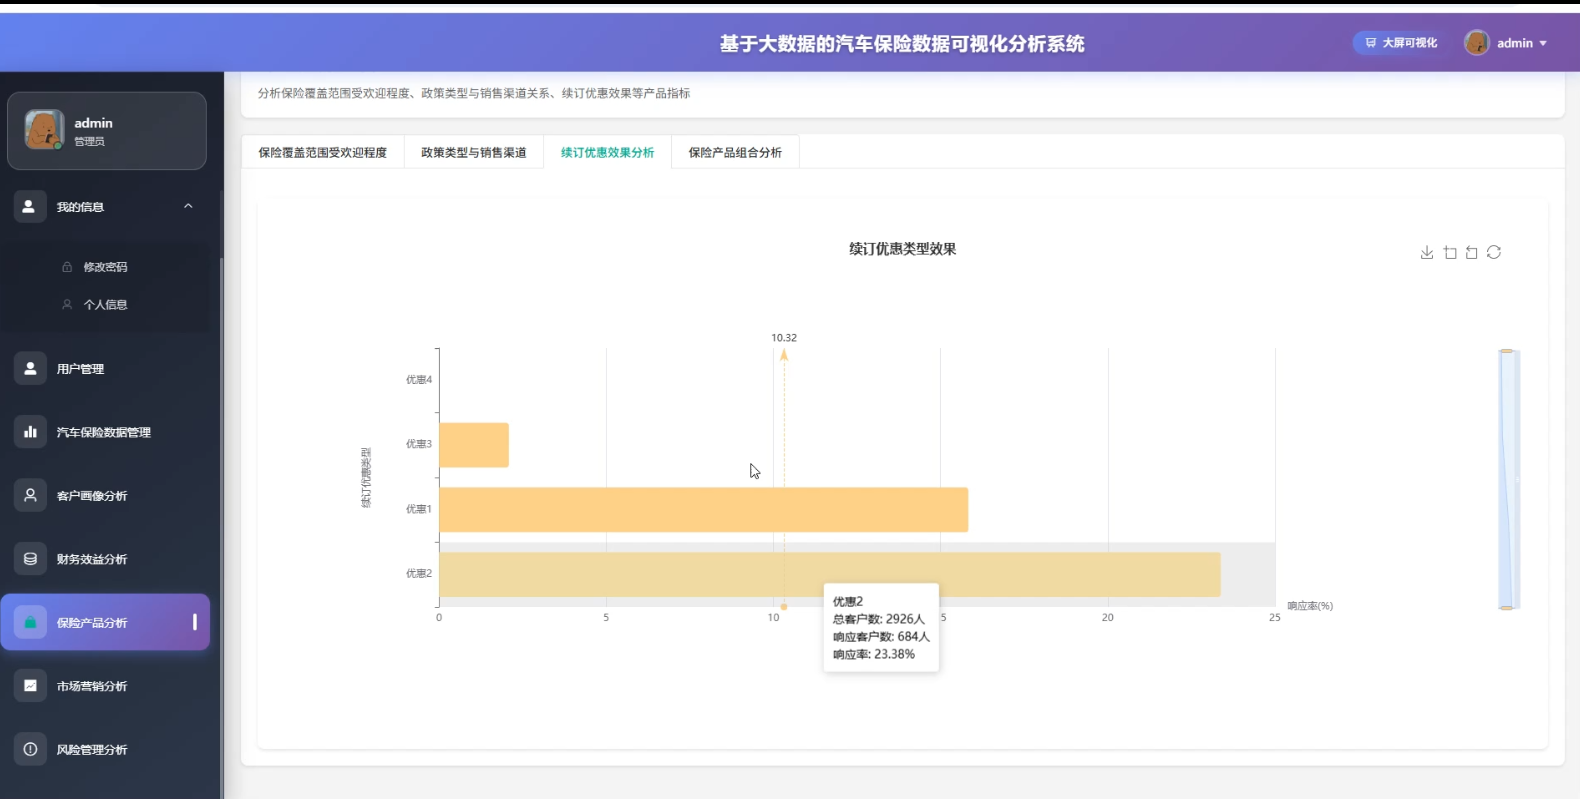Image resolution: width=1580 pixels, height=799 pixels.
Task: Click the 优惠4 axis label
Action: 418,379
